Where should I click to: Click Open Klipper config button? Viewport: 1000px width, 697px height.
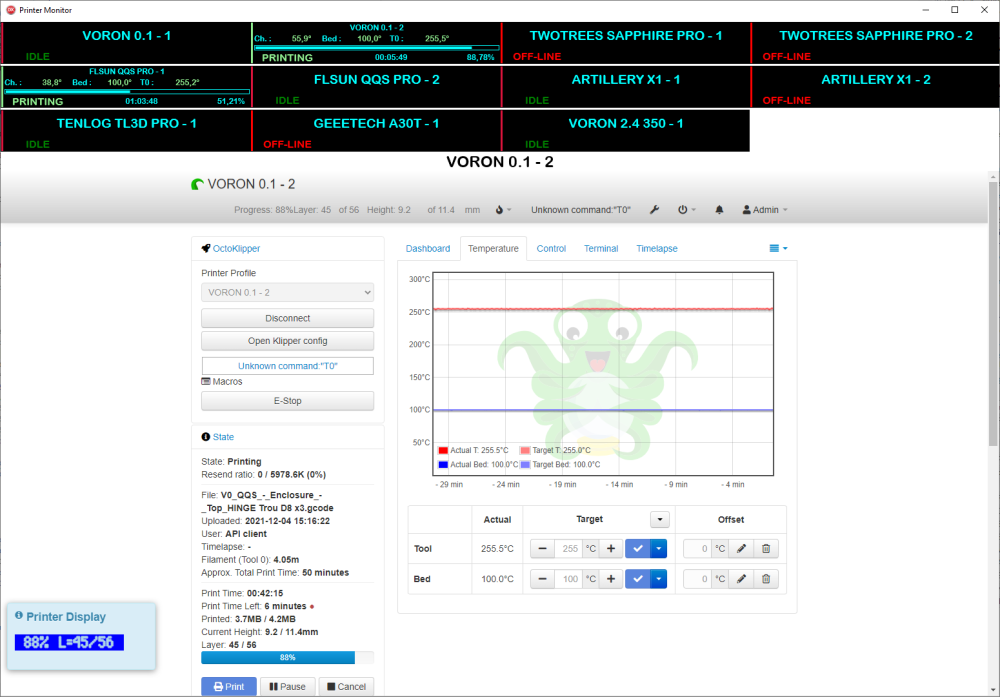(x=288, y=341)
